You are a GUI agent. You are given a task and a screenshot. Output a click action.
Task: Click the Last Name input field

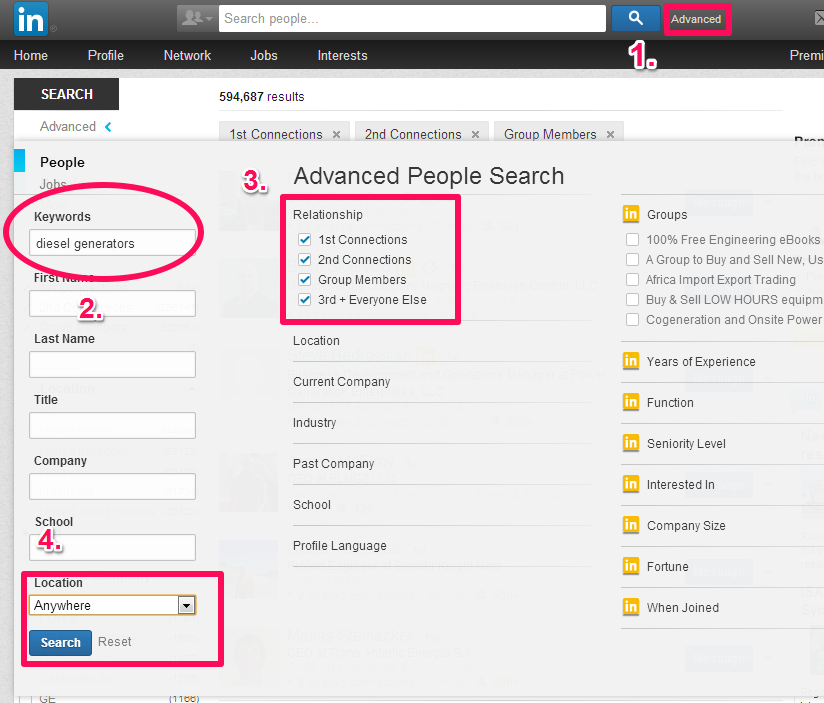tap(112, 365)
